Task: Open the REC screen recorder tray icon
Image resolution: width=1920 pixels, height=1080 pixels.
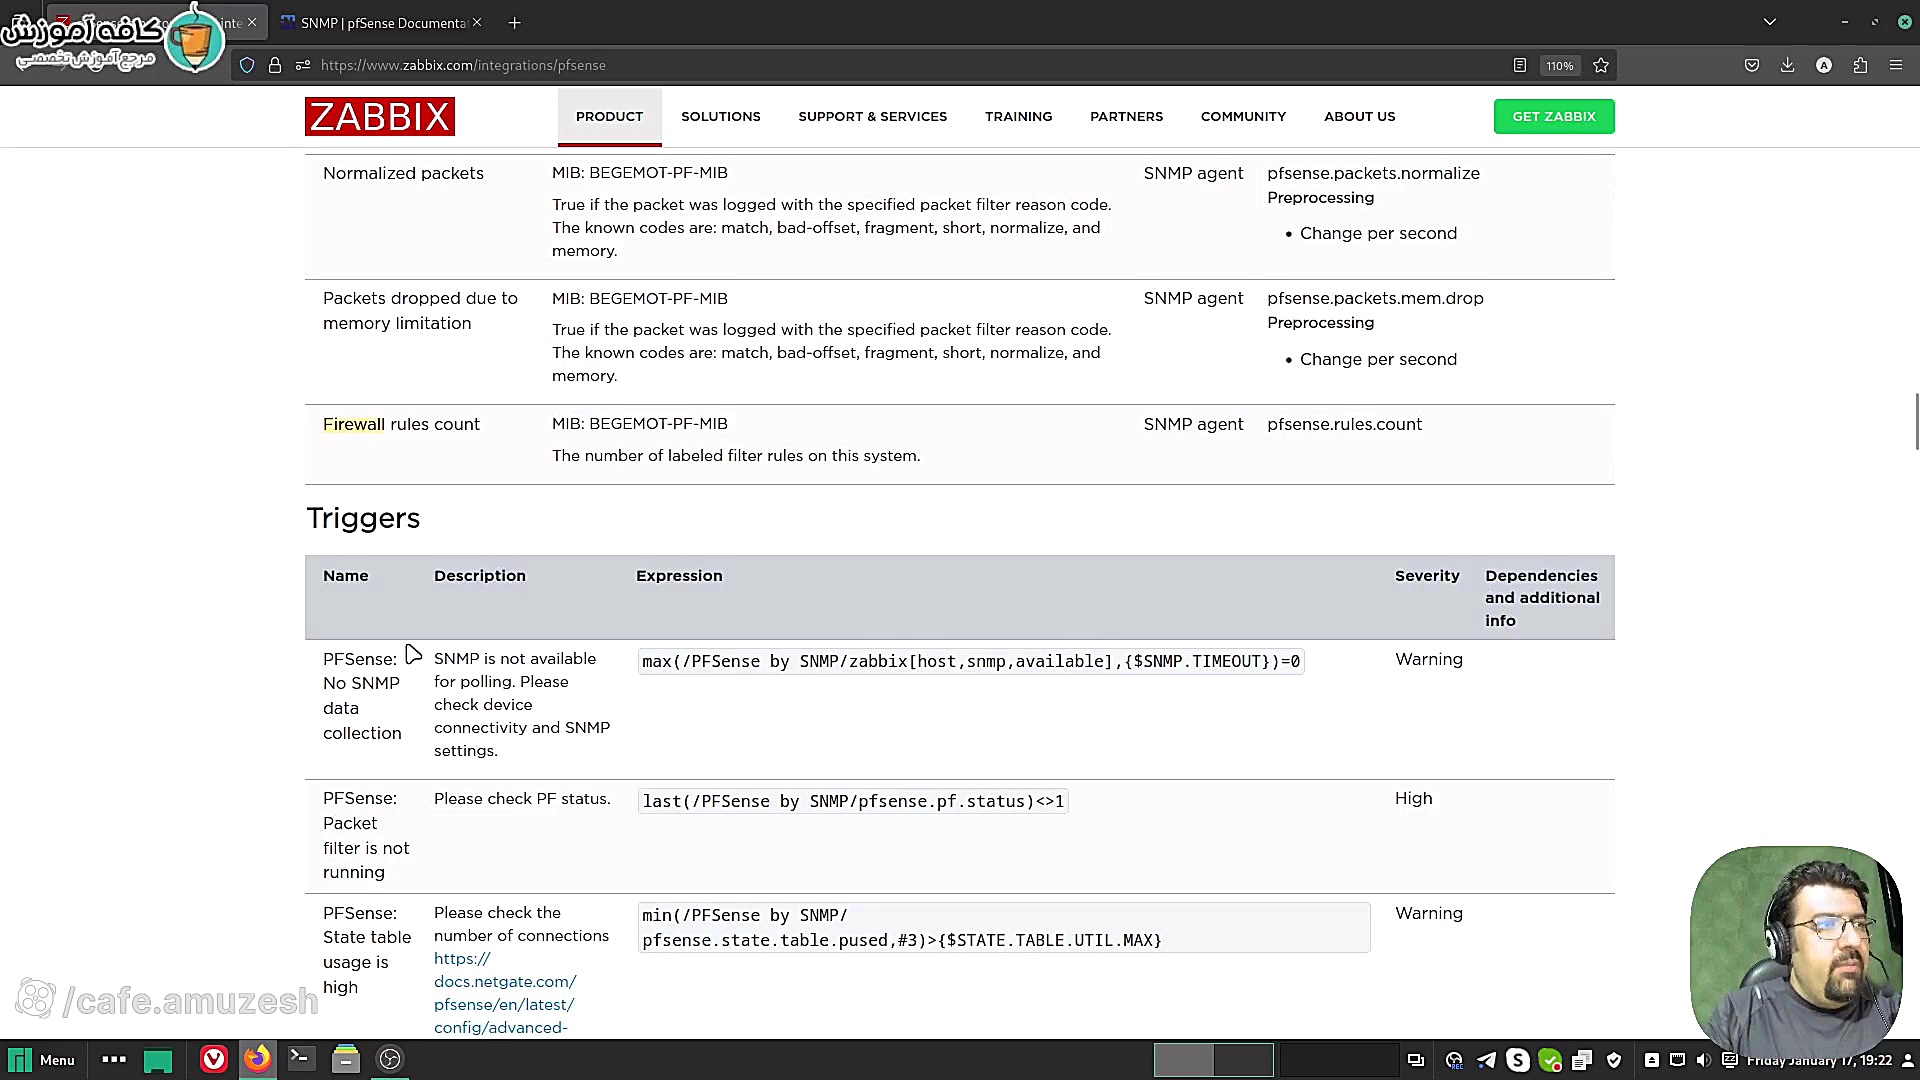Action: coord(1454,1060)
